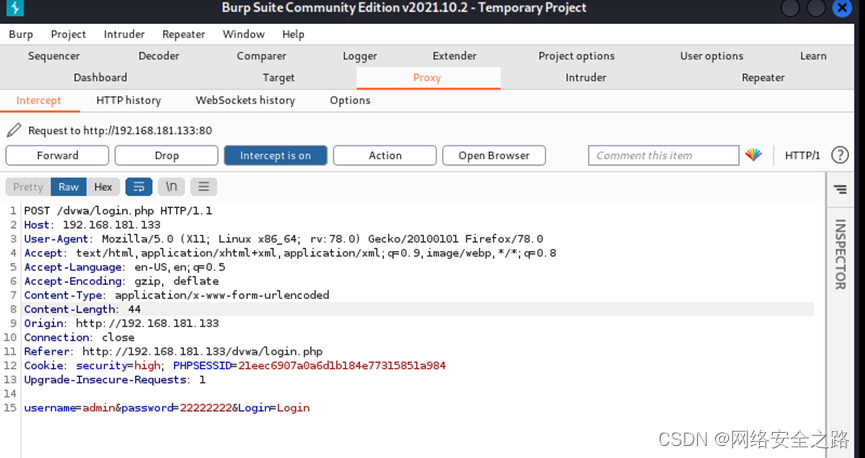Open the Project menu

pos(68,34)
